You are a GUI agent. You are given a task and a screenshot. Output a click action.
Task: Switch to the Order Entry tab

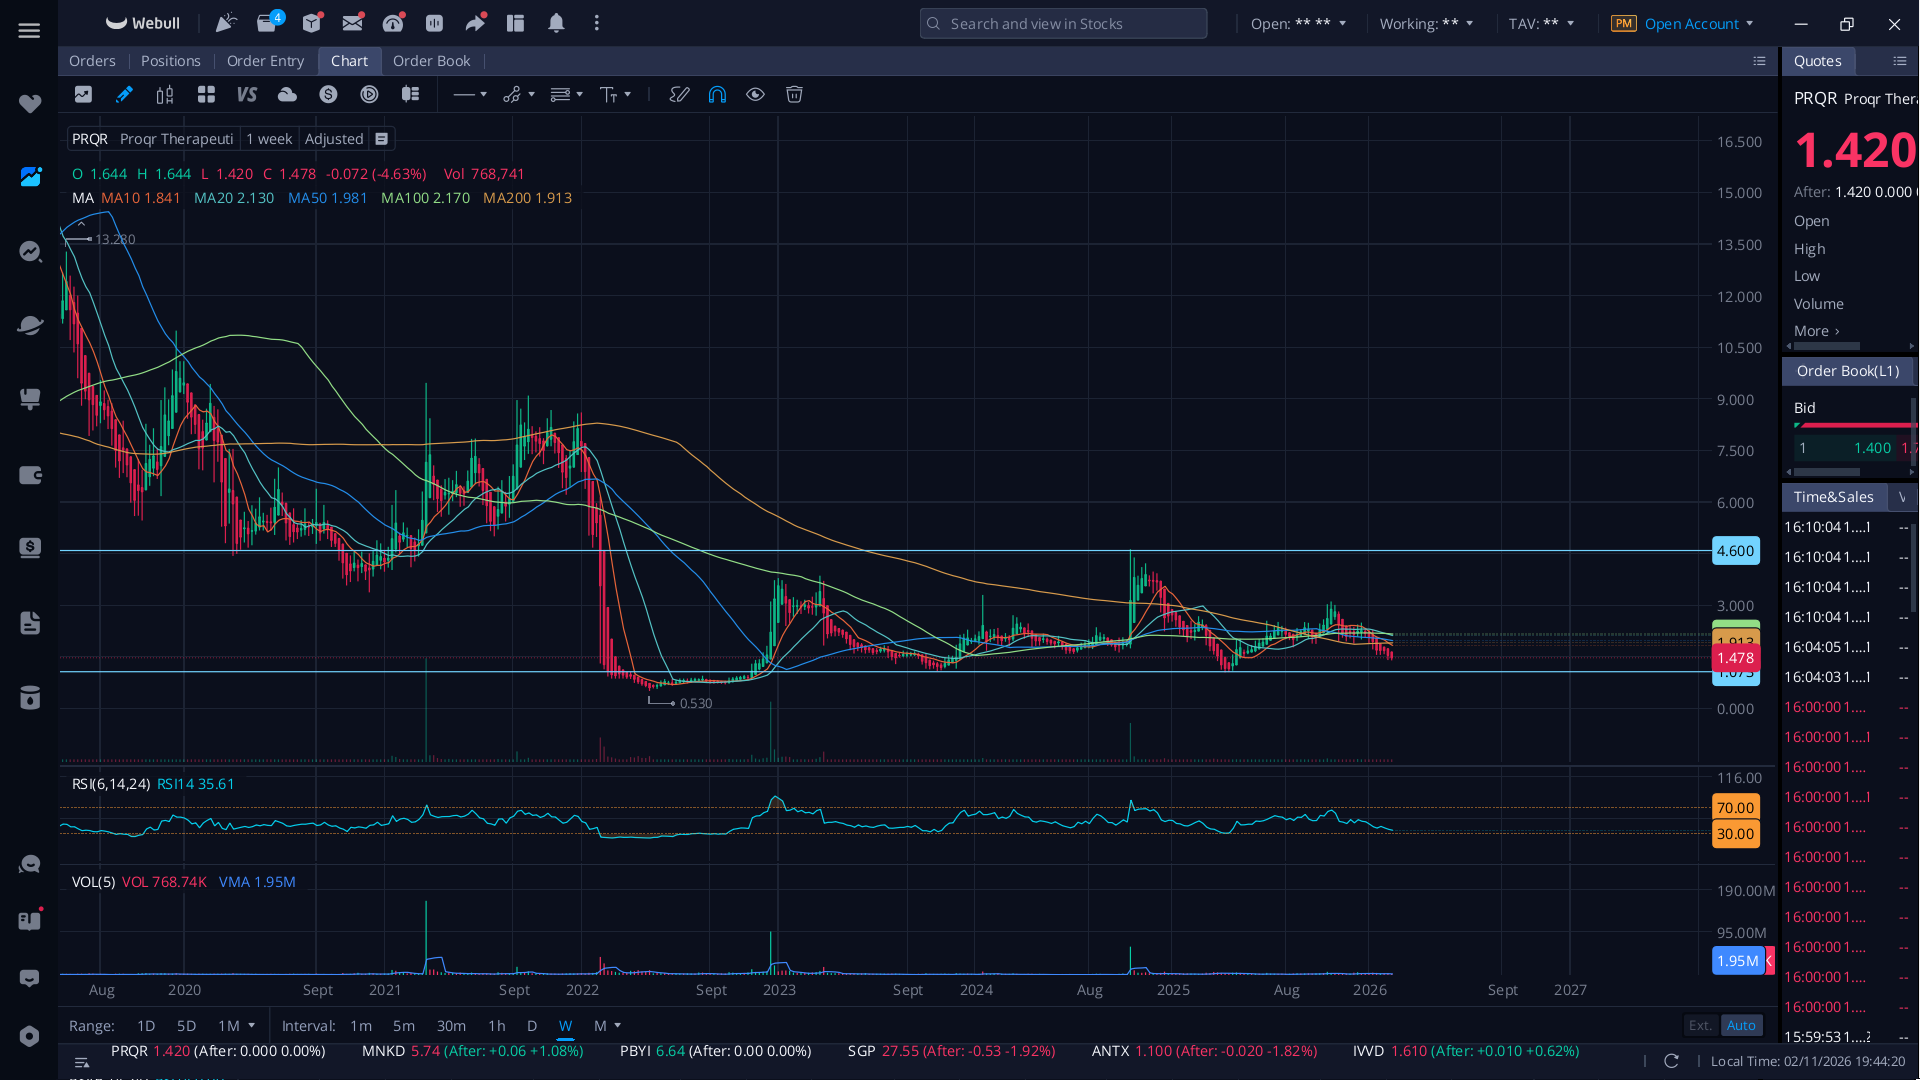tap(265, 61)
